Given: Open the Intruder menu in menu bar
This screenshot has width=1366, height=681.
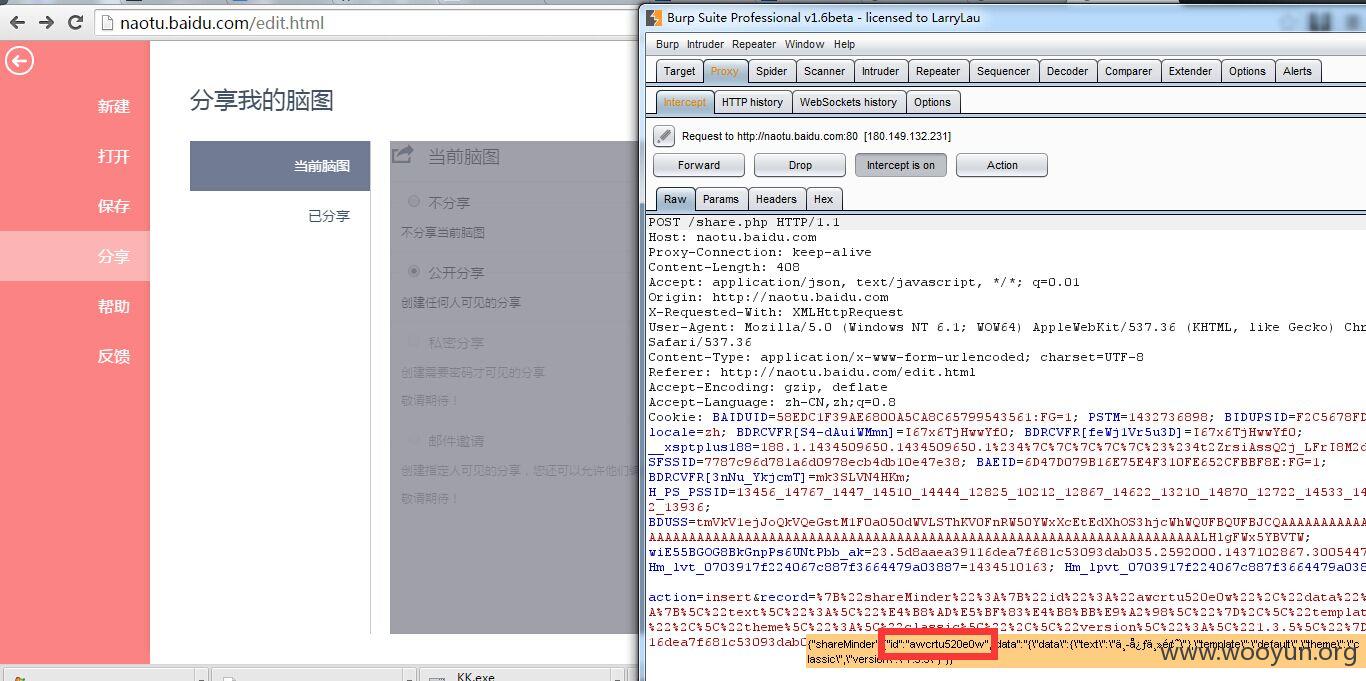Looking at the screenshot, I should point(705,44).
